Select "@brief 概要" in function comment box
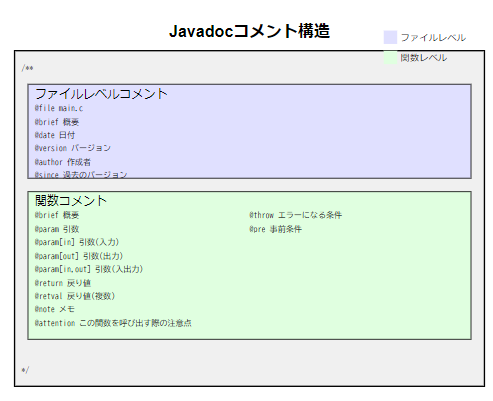493x401 pixels. 57,215
